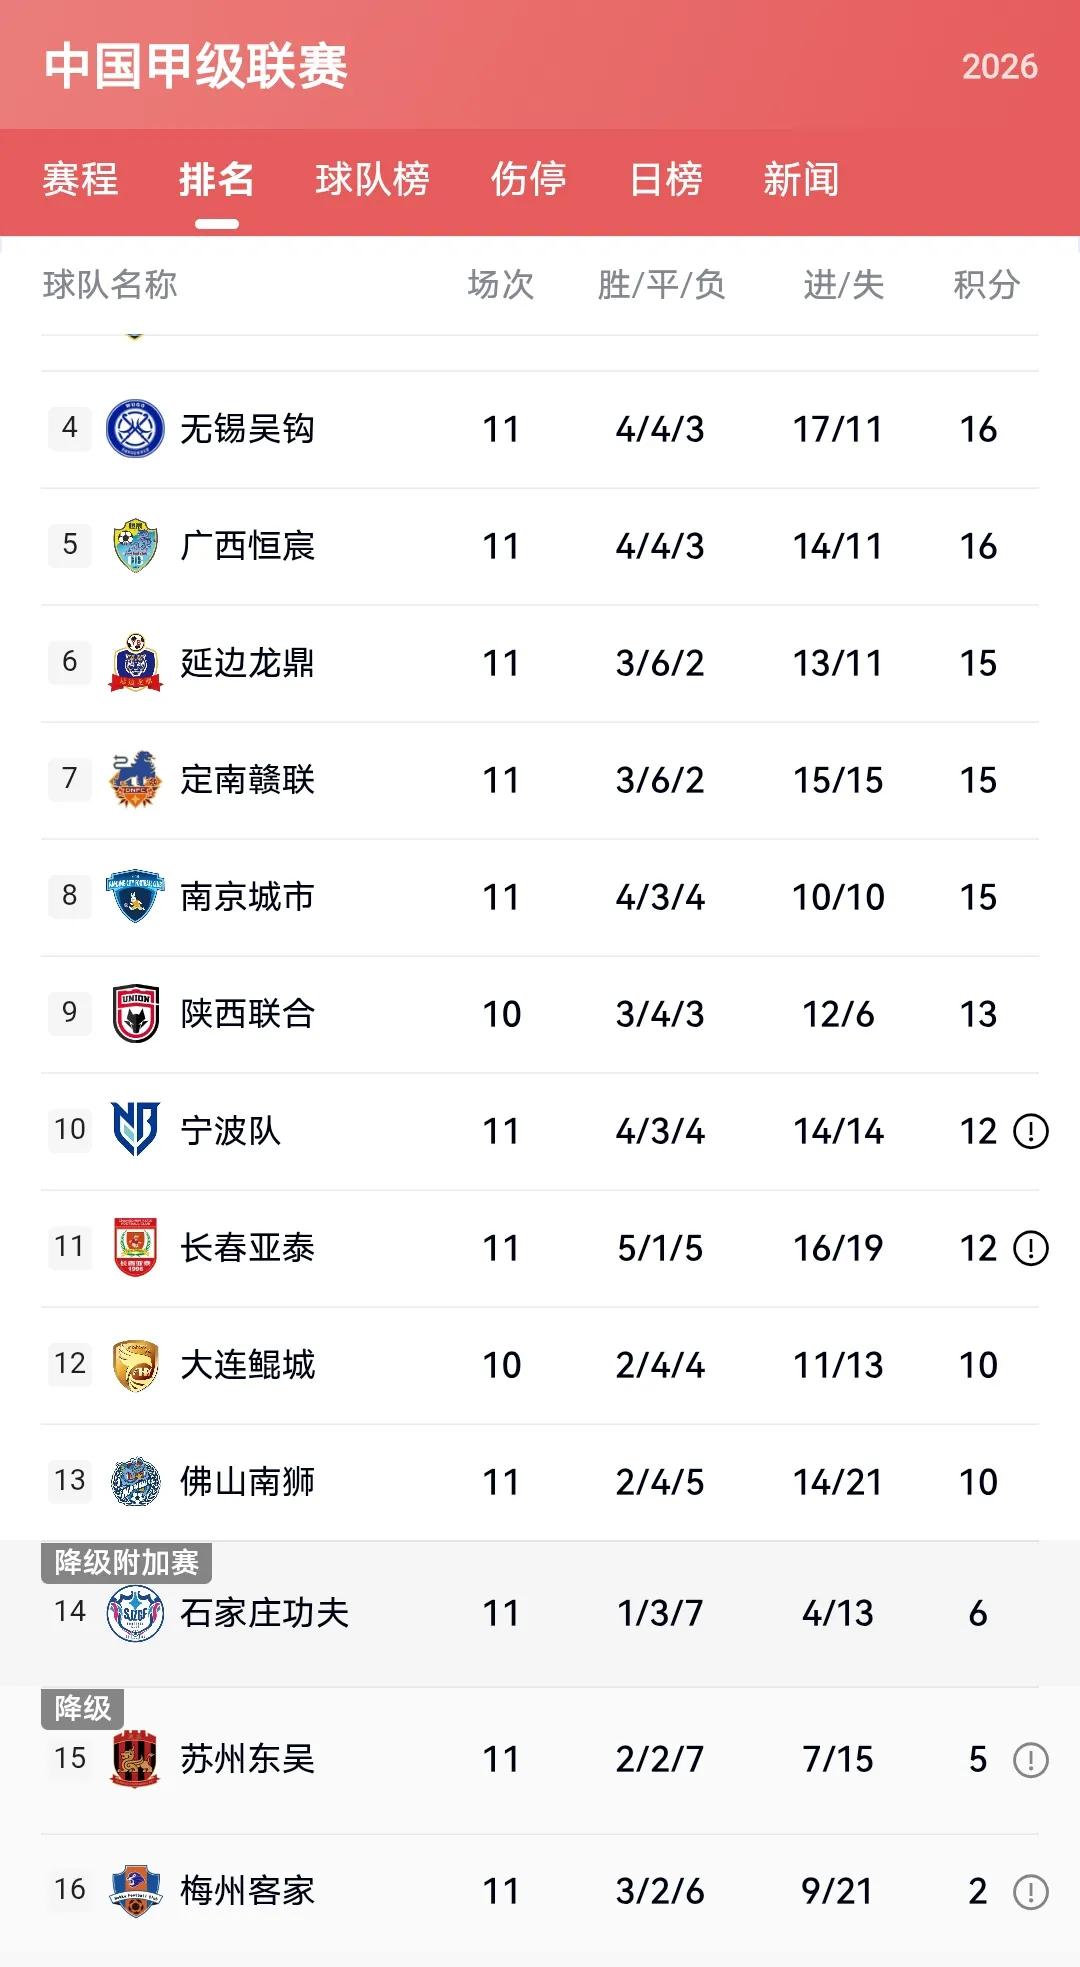1080x1967 pixels.
Task: Open info icon next to 长春亚泰 points
Action: (1031, 1248)
